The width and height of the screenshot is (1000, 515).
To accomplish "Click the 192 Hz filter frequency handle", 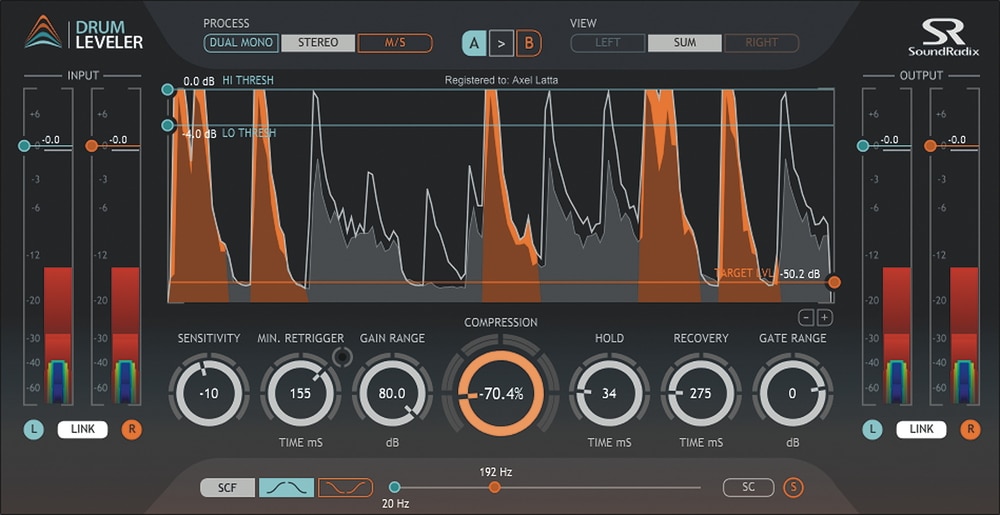I will (x=494, y=488).
